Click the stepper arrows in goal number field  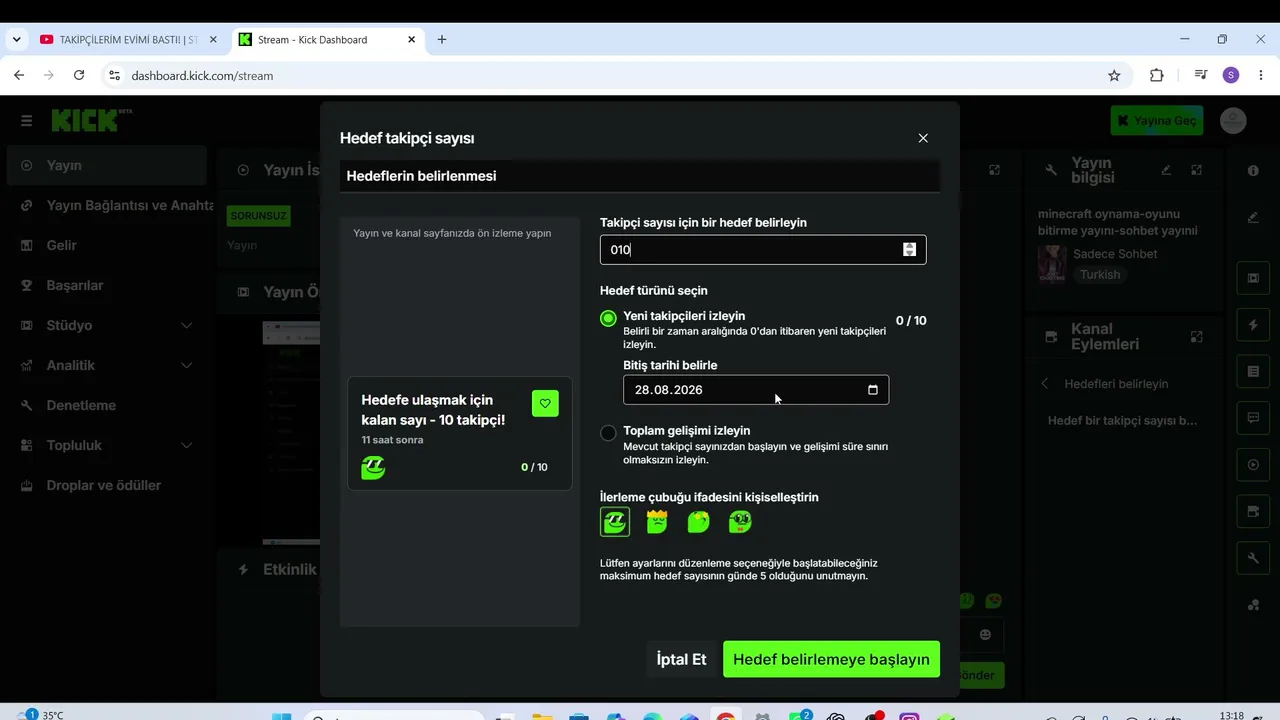[909, 249]
